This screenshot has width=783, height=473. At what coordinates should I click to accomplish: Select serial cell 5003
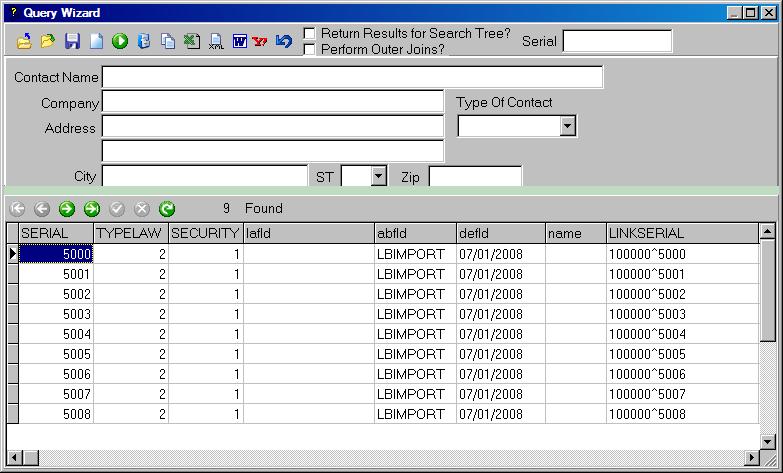click(56, 314)
